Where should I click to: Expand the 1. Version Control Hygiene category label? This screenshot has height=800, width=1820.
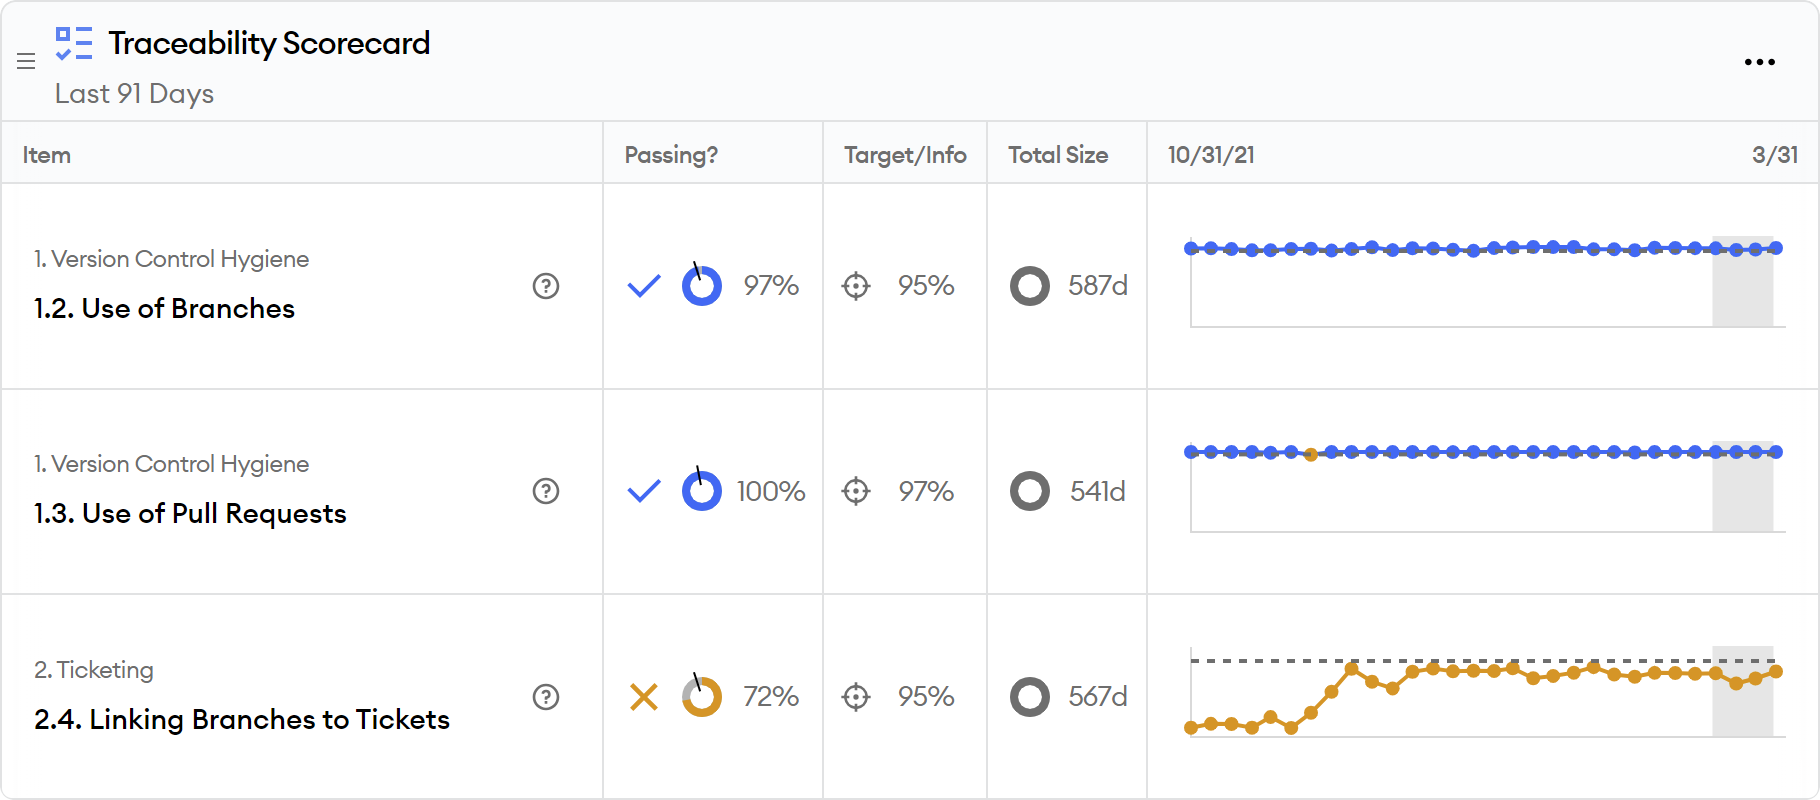tap(172, 259)
